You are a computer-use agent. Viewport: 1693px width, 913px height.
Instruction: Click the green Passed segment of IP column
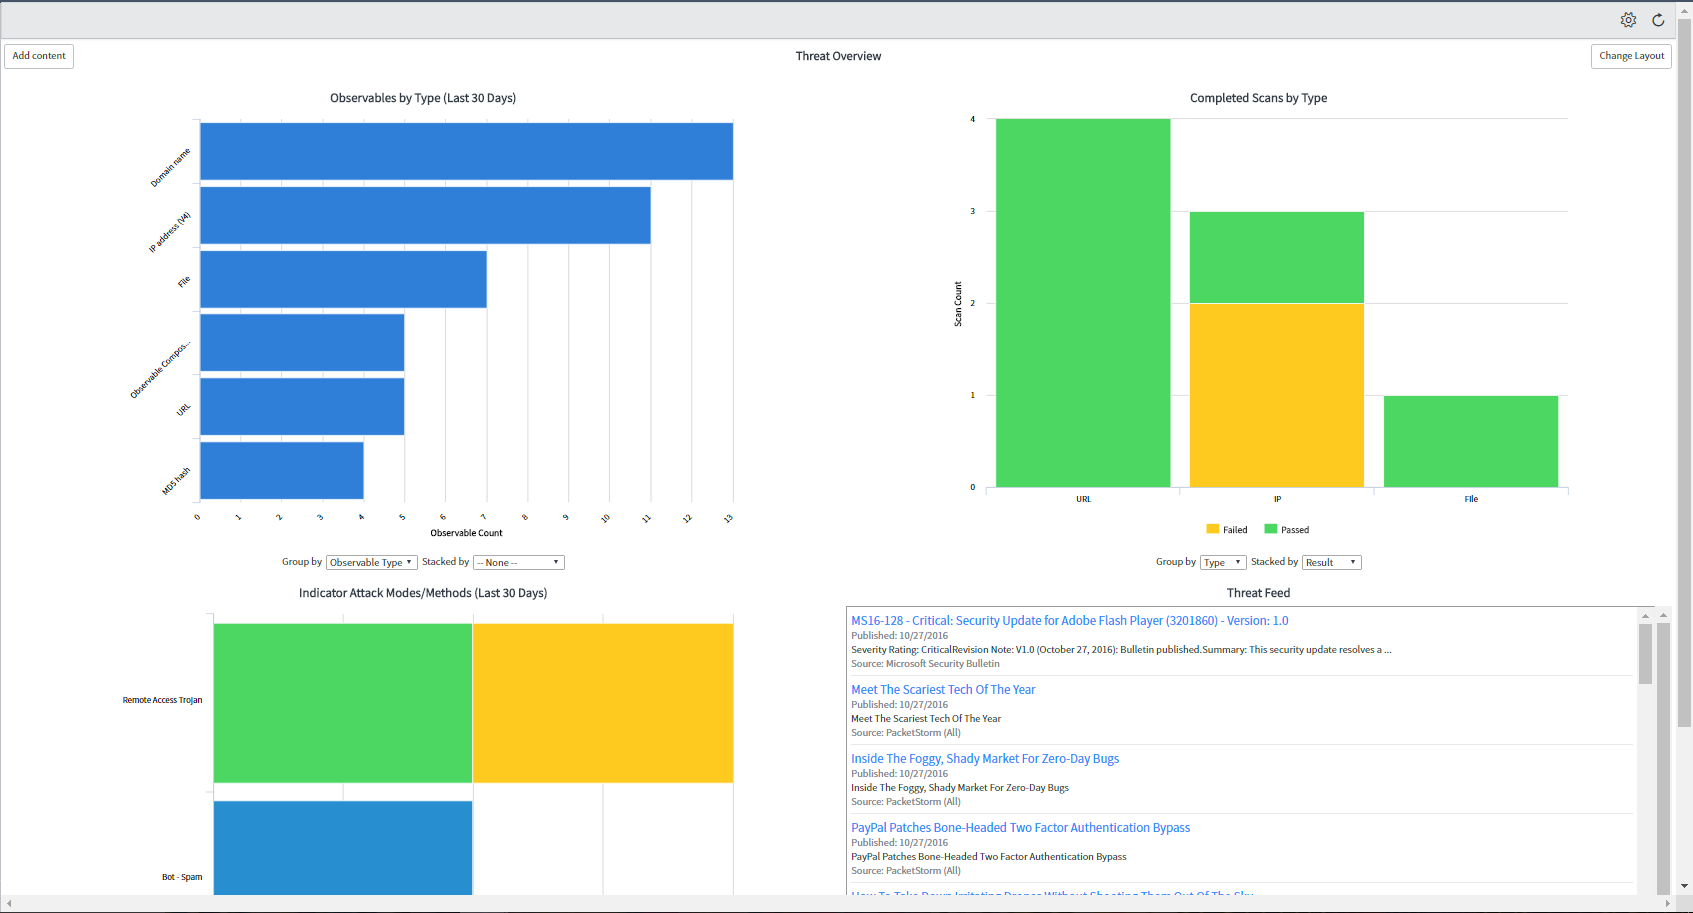pyautogui.click(x=1277, y=257)
